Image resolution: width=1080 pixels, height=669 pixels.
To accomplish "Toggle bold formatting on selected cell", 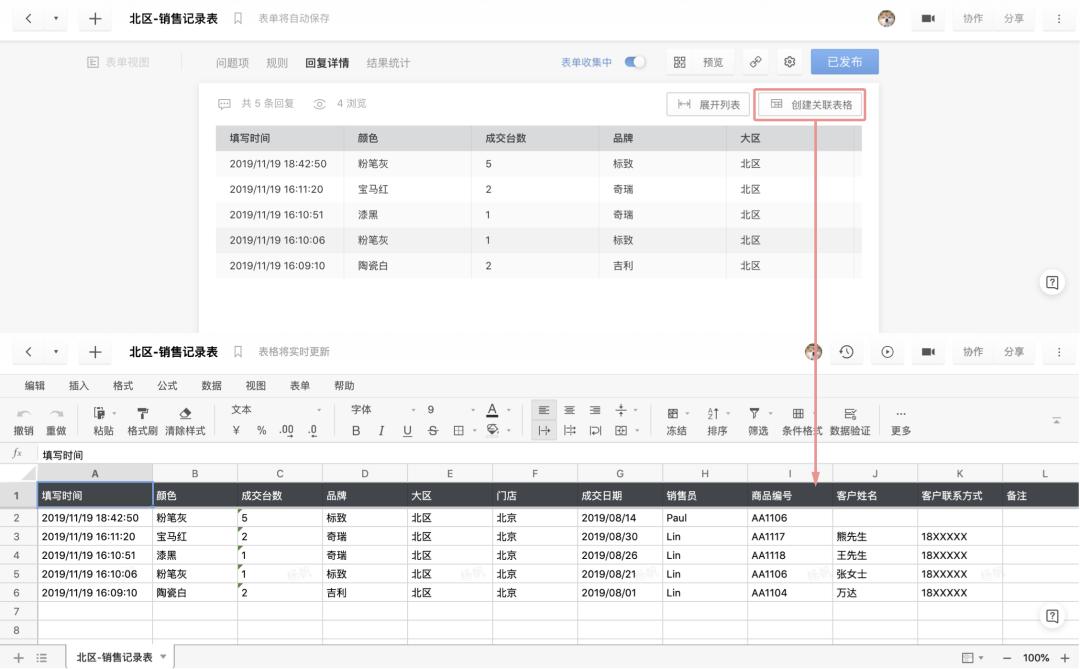I will click(x=357, y=430).
